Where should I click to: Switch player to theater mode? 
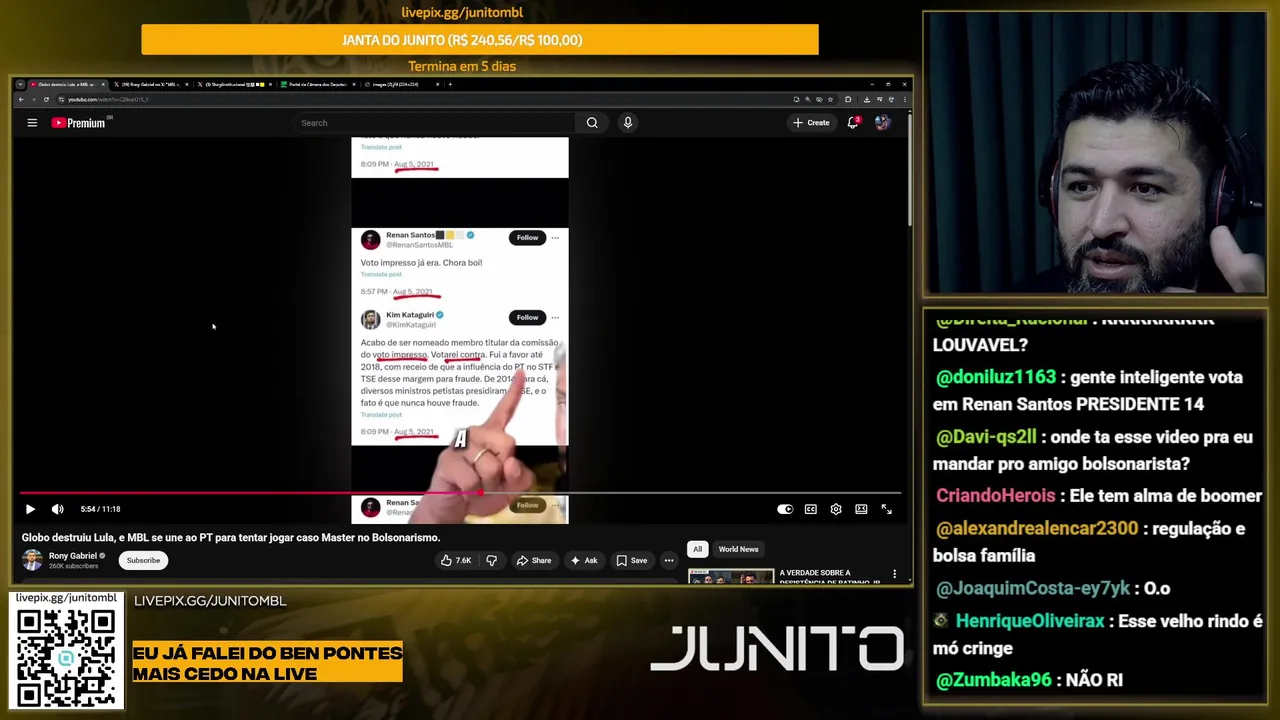[x=861, y=509]
